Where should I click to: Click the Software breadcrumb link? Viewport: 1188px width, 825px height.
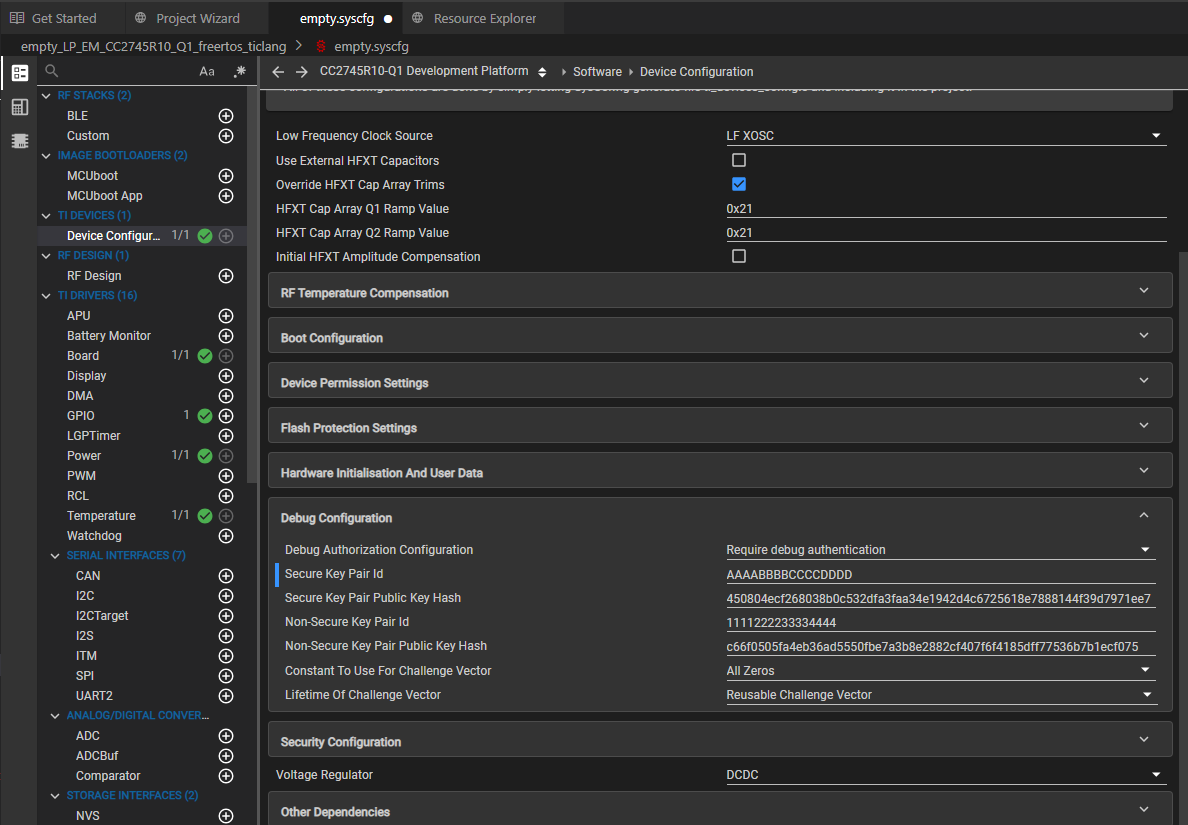click(597, 72)
